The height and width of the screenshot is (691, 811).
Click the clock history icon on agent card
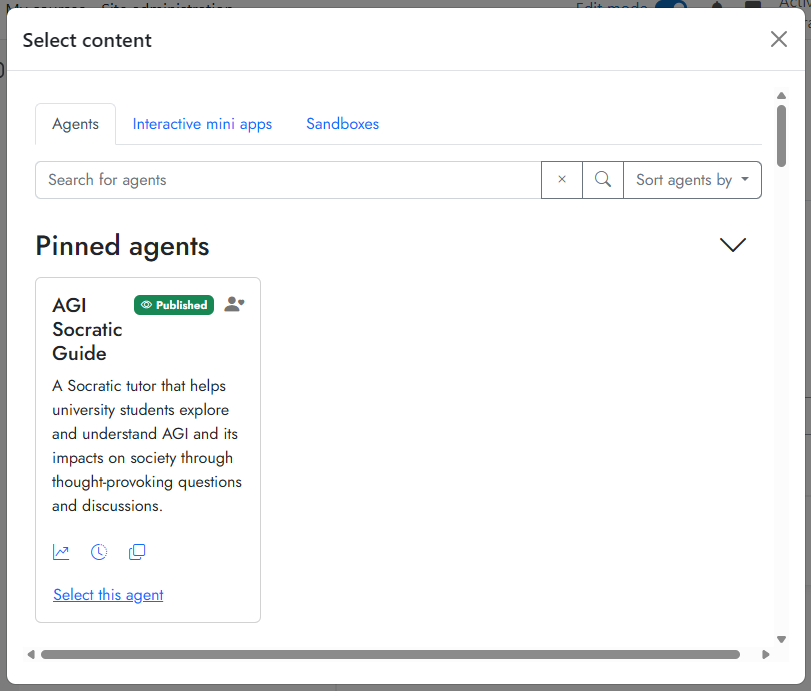pos(99,552)
